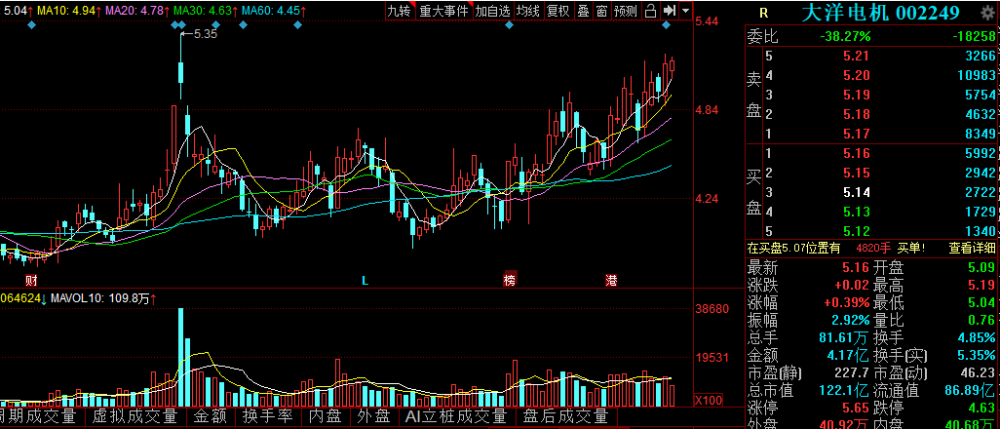The image size is (1000, 429).
Task: Click the 港 marker below the candlesticks
Action: click(x=610, y=281)
